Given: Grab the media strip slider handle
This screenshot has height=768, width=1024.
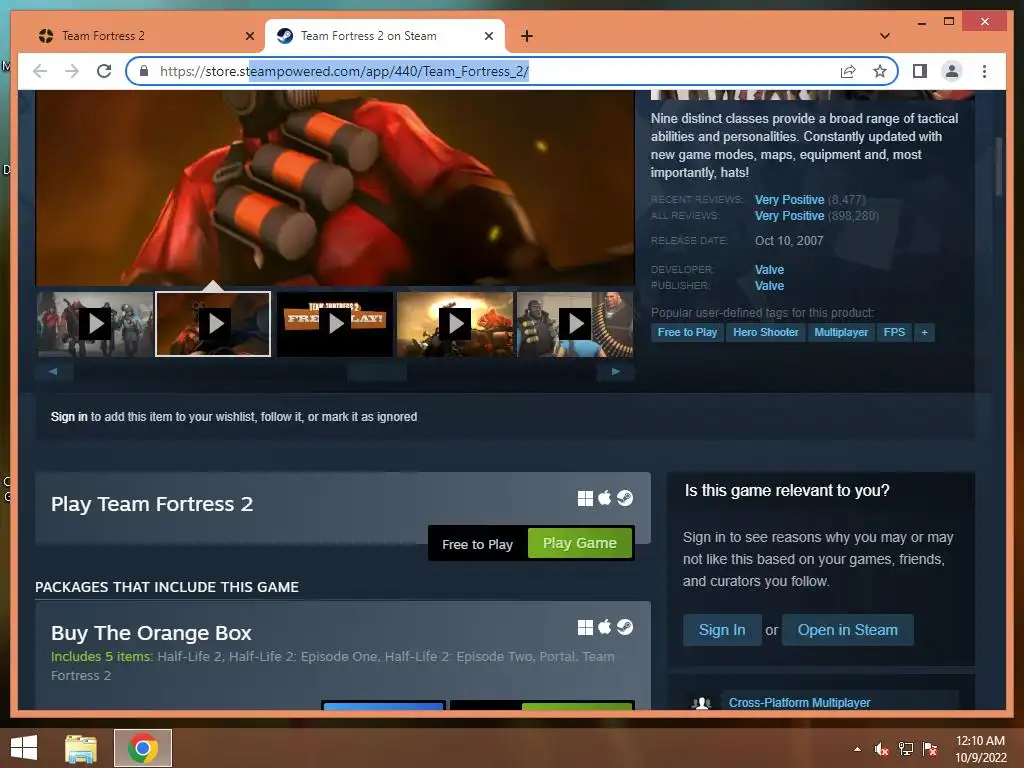Looking at the screenshot, I should (377, 372).
